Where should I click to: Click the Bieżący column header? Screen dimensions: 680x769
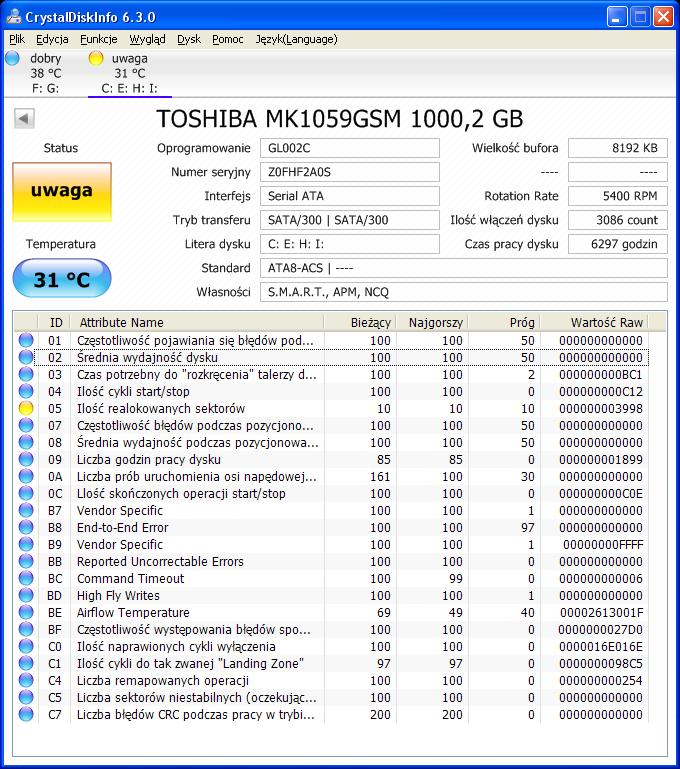(360, 322)
